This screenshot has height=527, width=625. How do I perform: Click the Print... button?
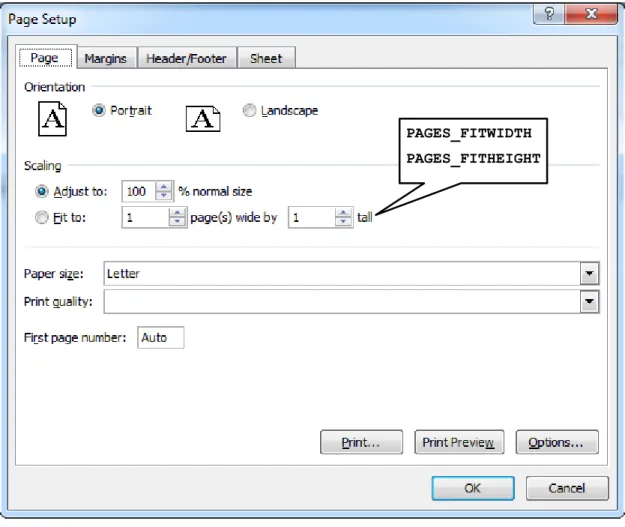coord(361,442)
